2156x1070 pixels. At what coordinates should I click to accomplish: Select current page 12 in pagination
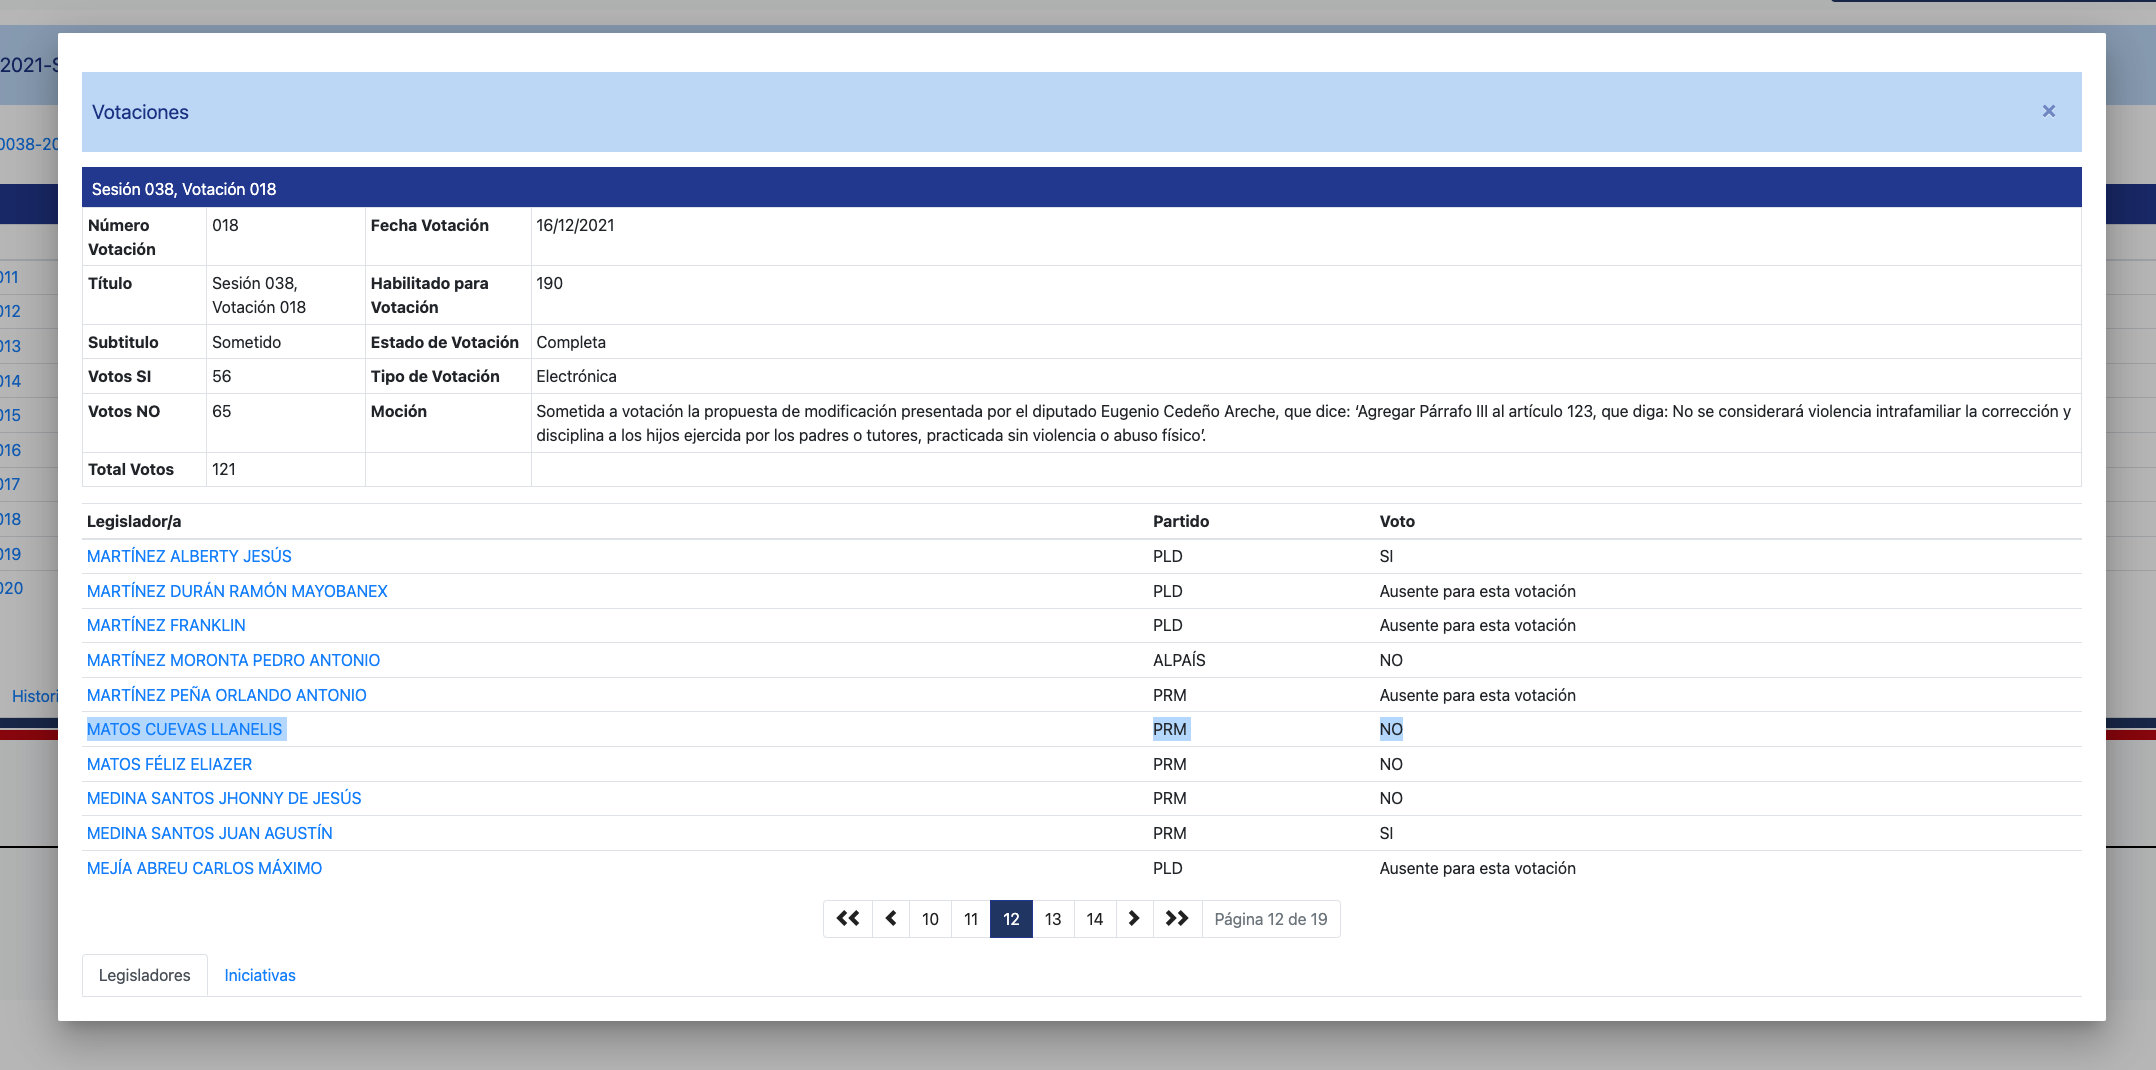[1011, 919]
